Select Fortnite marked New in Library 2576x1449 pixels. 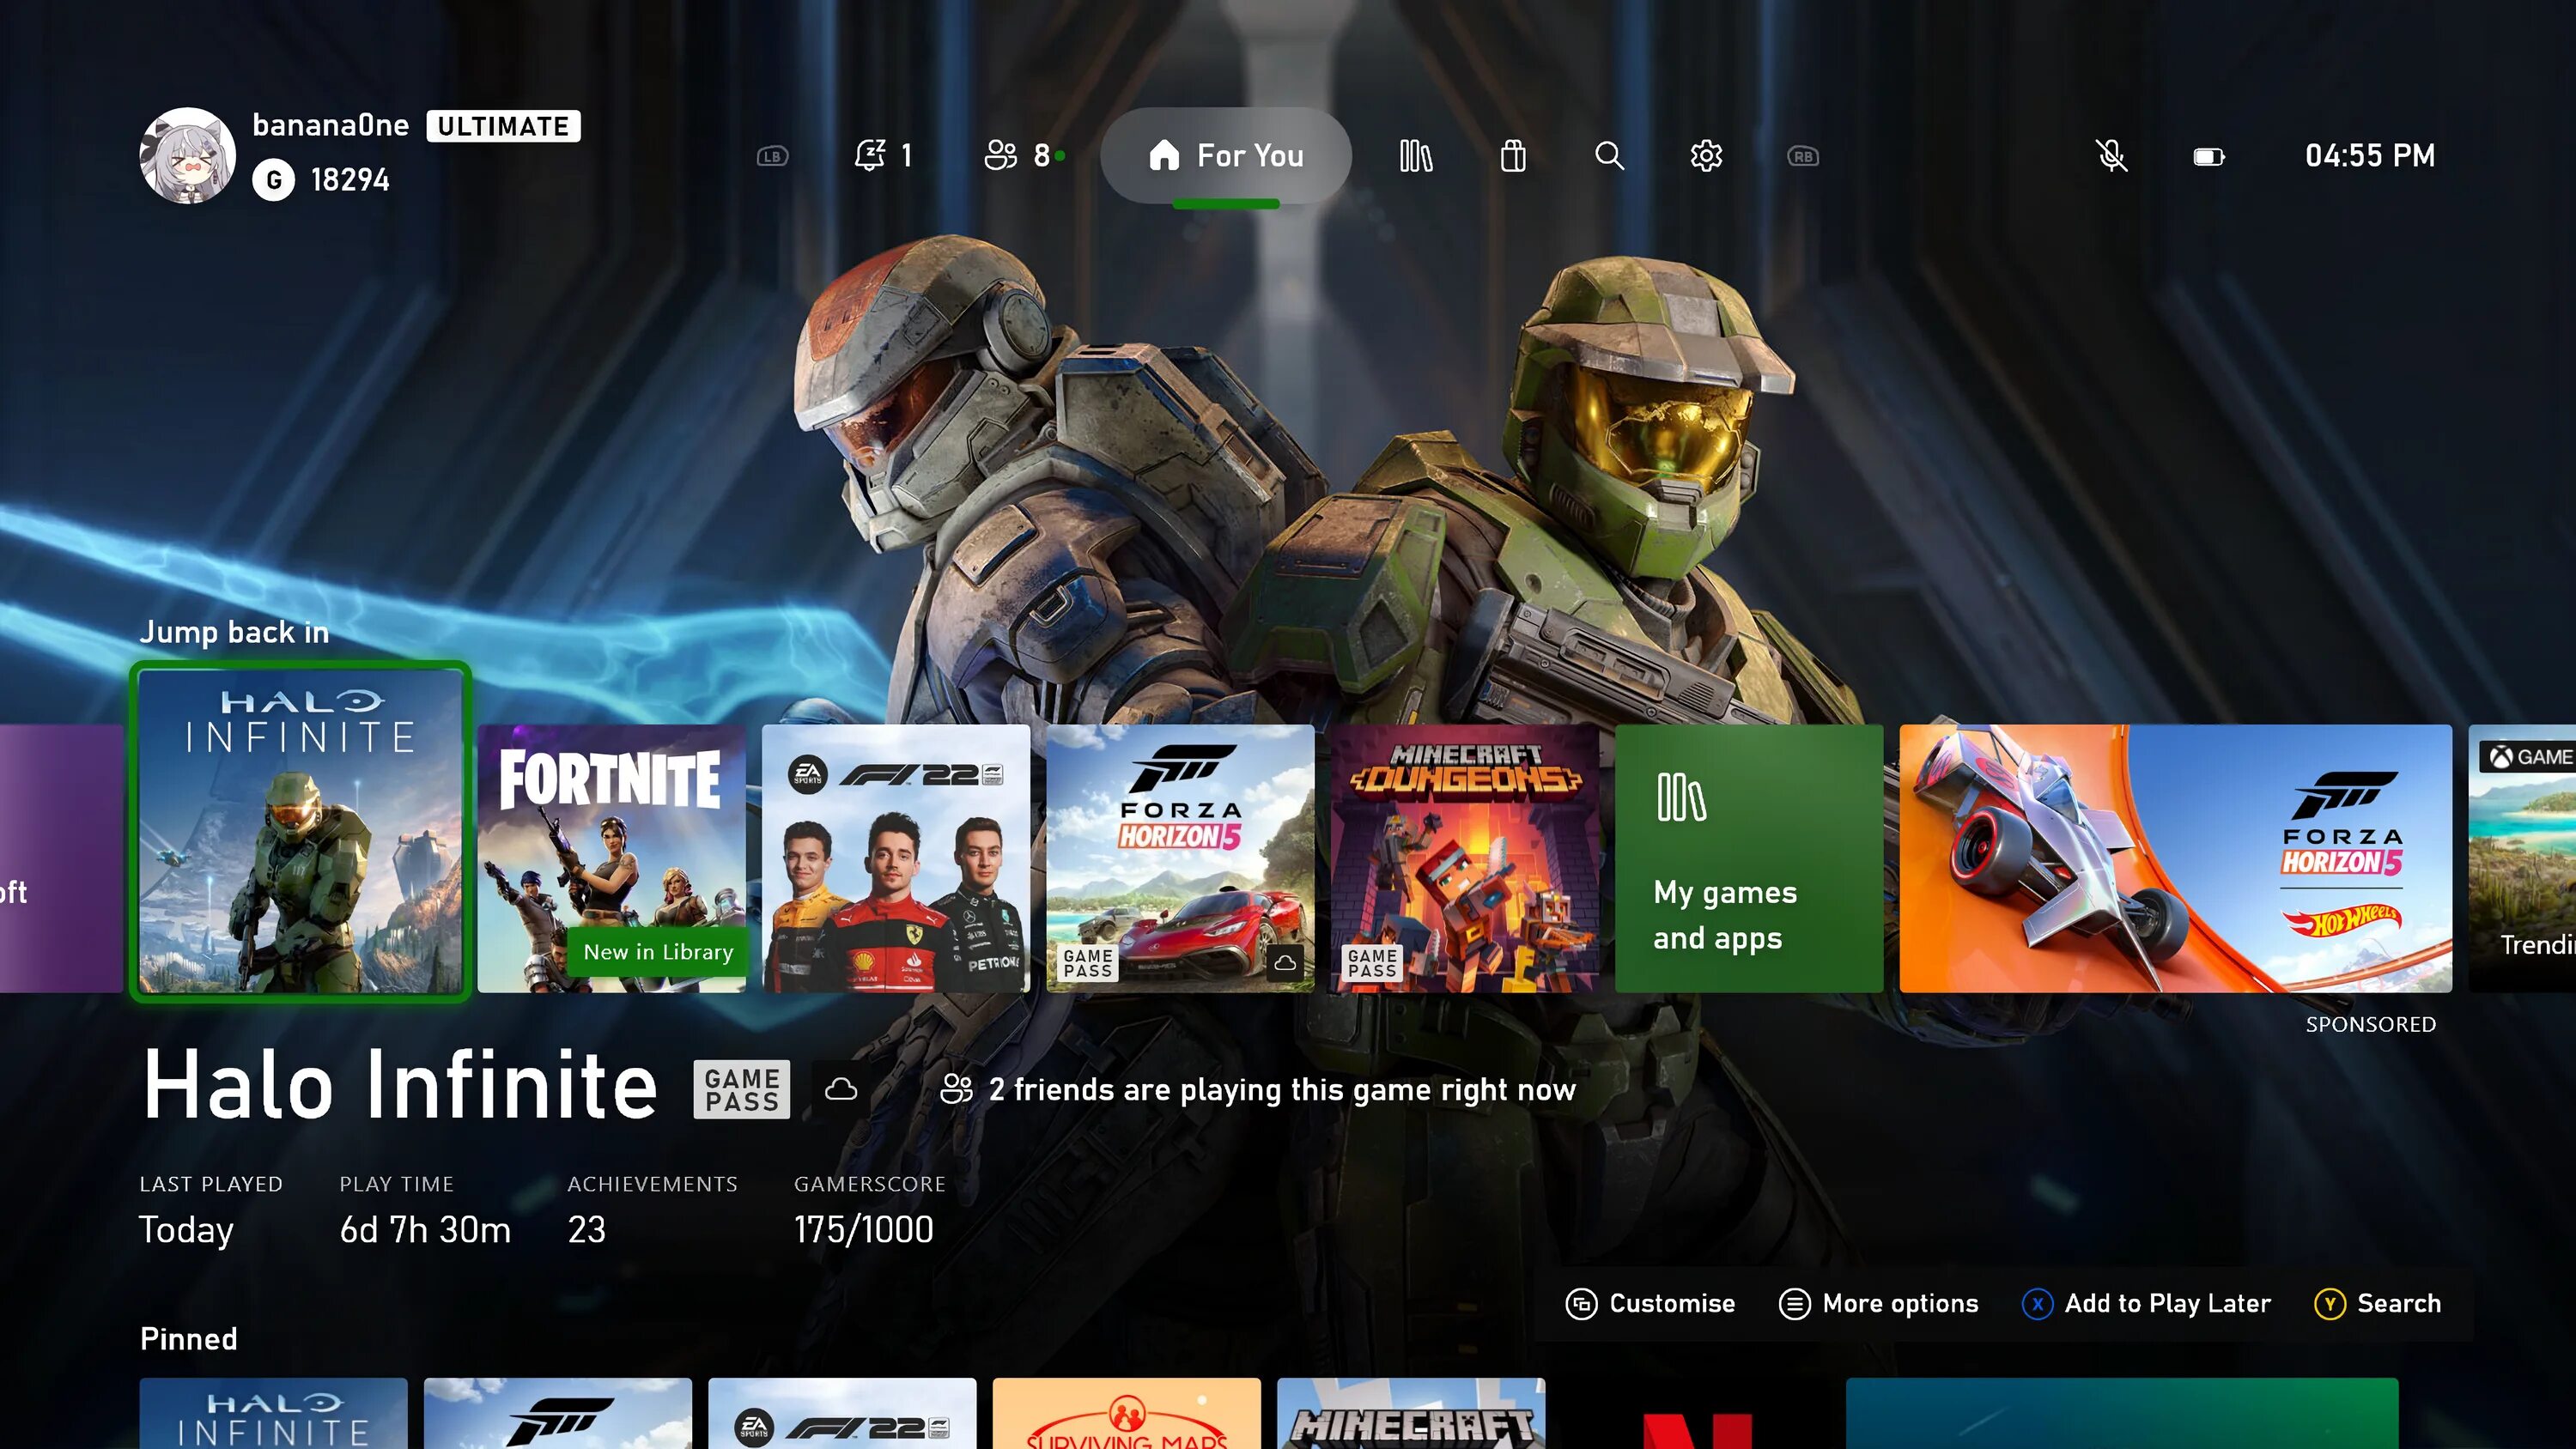pyautogui.click(x=611, y=857)
